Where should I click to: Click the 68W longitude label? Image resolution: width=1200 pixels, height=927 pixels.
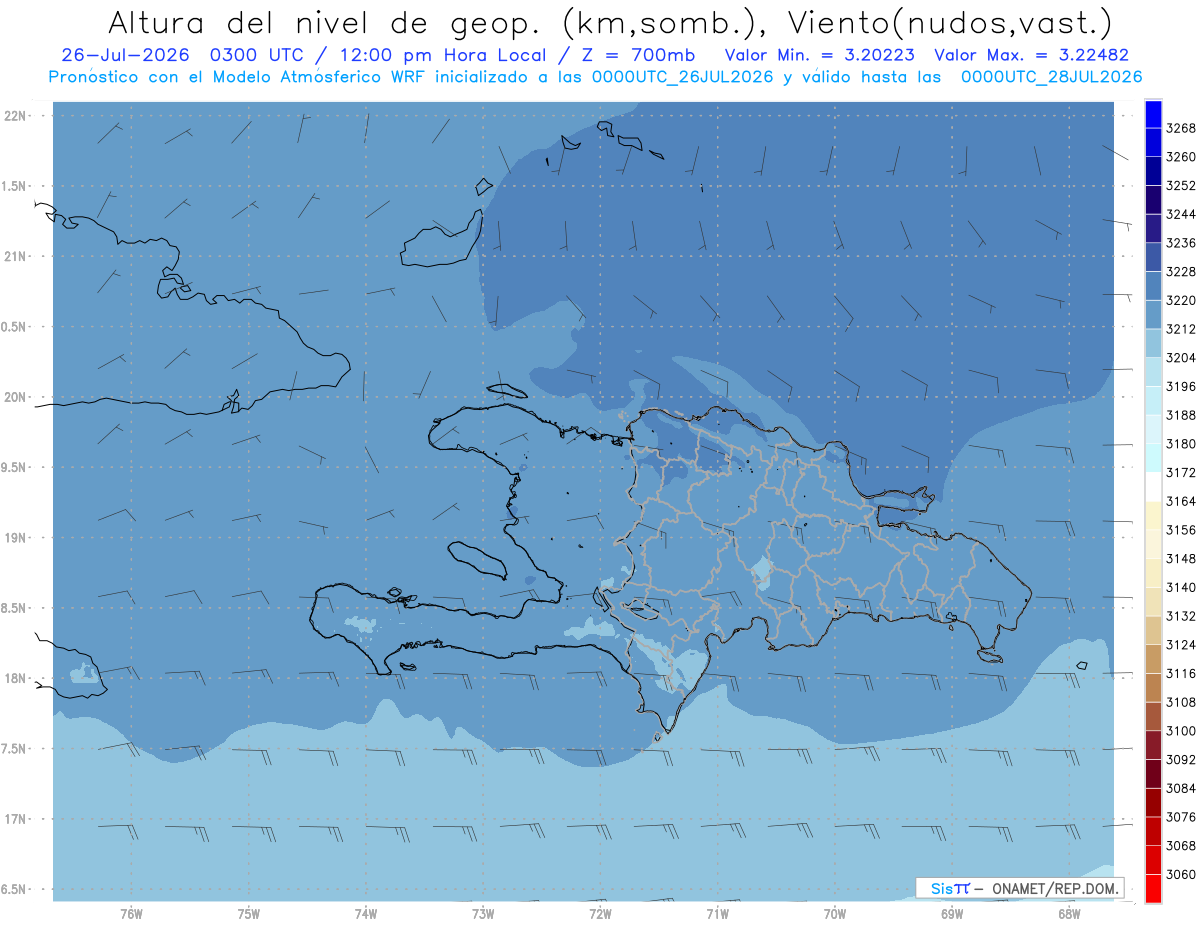point(1069,914)
